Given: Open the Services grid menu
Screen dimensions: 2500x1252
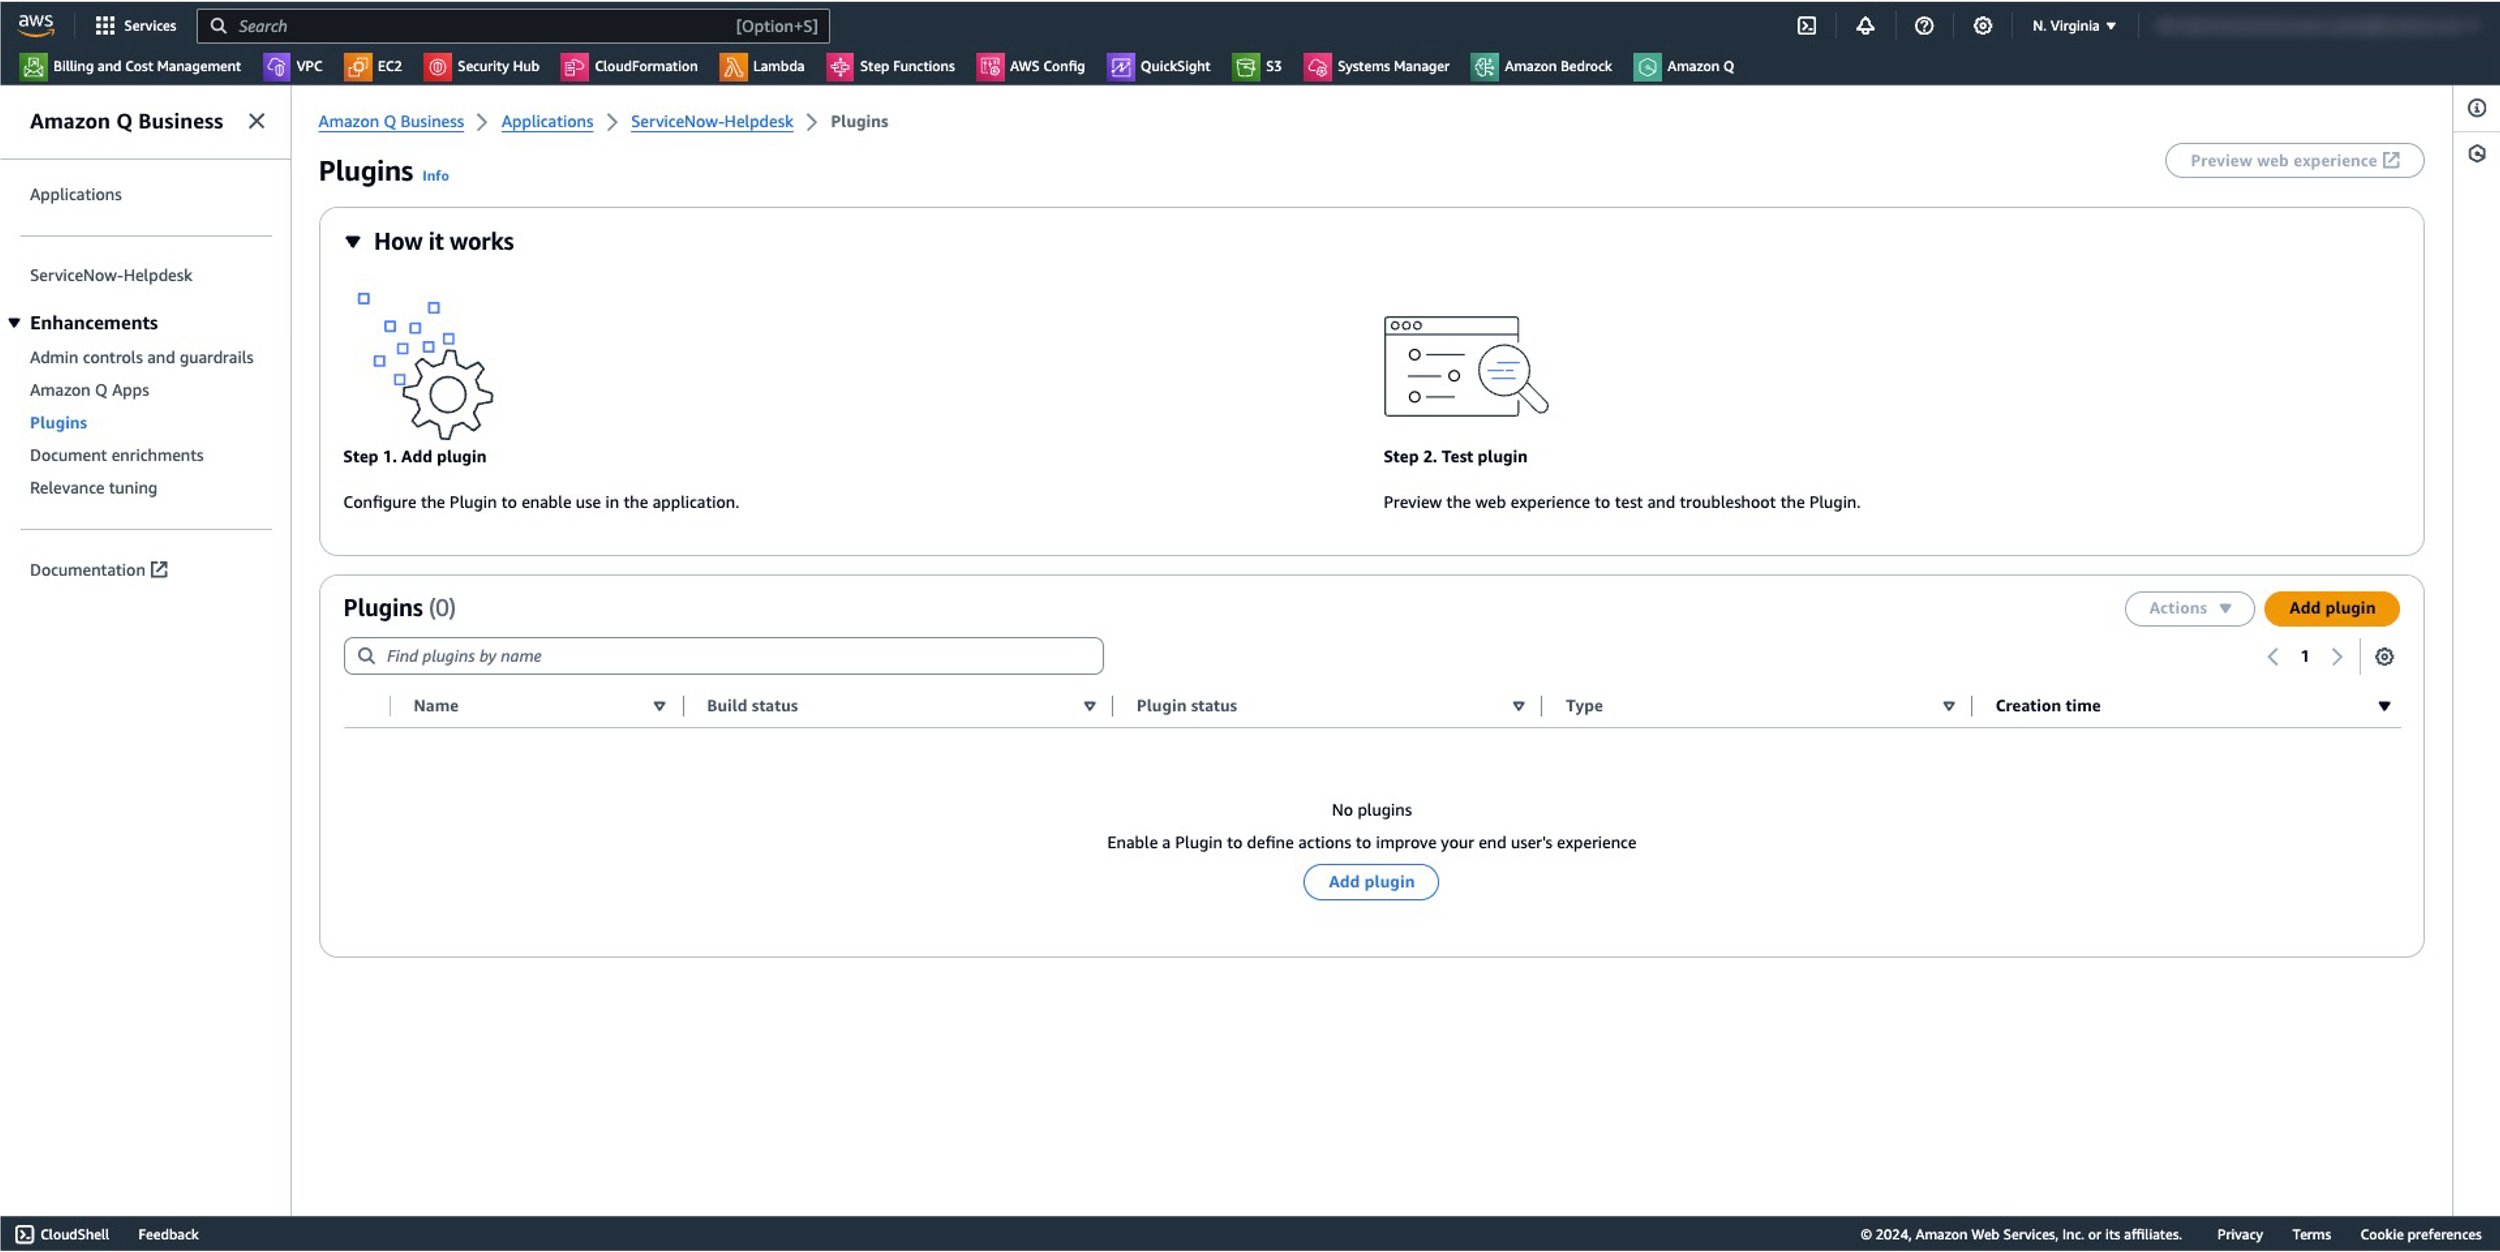Looking at the screenshot, I should click(x=135, y=26).
